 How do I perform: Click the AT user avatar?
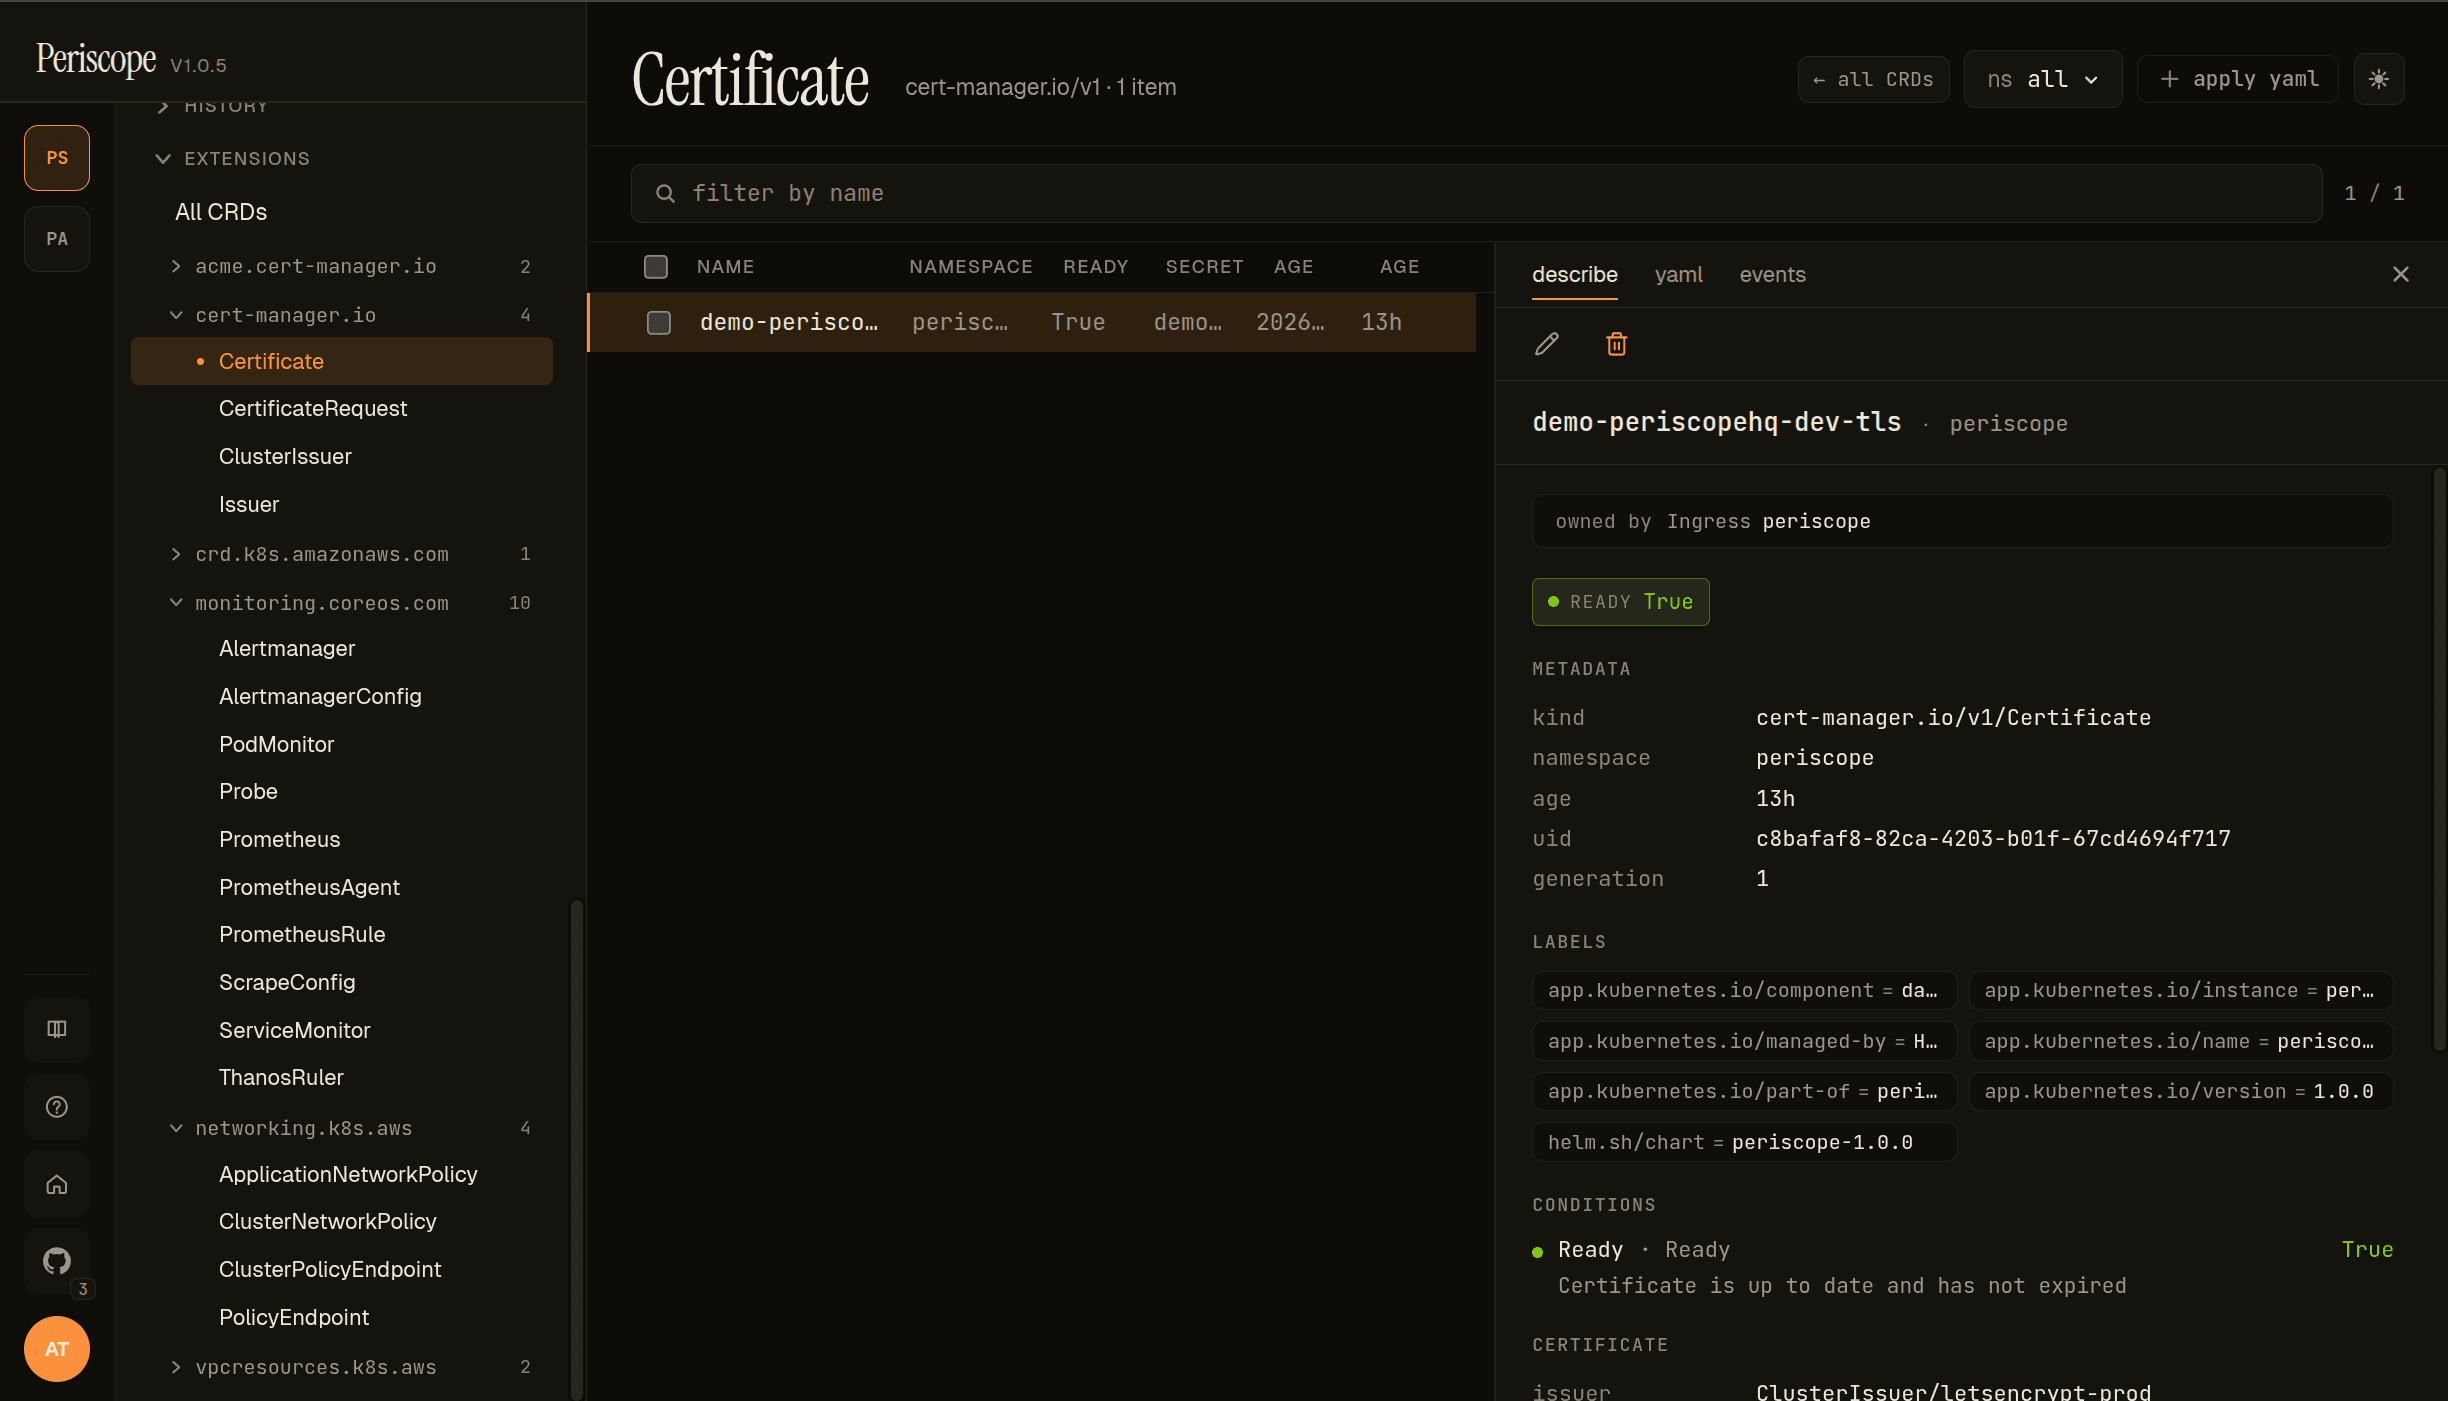pyautogui.click(x=57, y=1349)
